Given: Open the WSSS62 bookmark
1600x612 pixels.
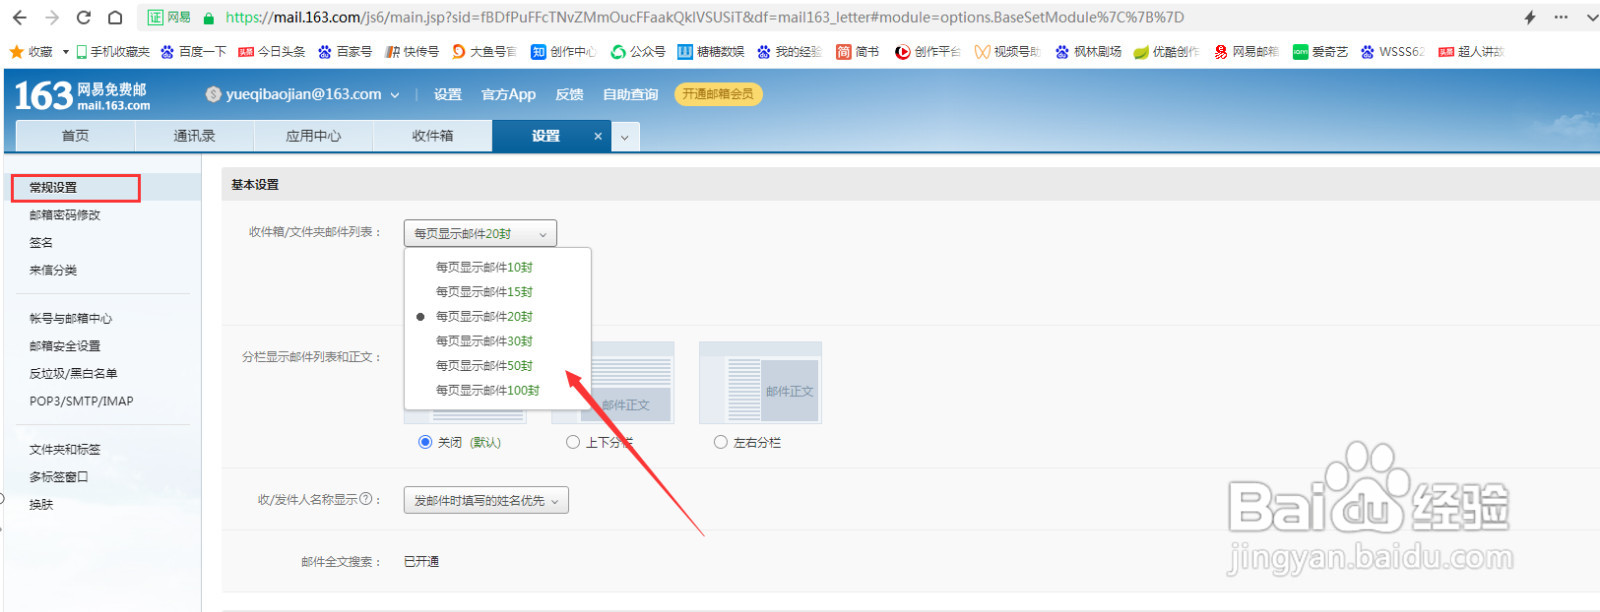Looking at the screenshot, I should (x=1392, y=51).
